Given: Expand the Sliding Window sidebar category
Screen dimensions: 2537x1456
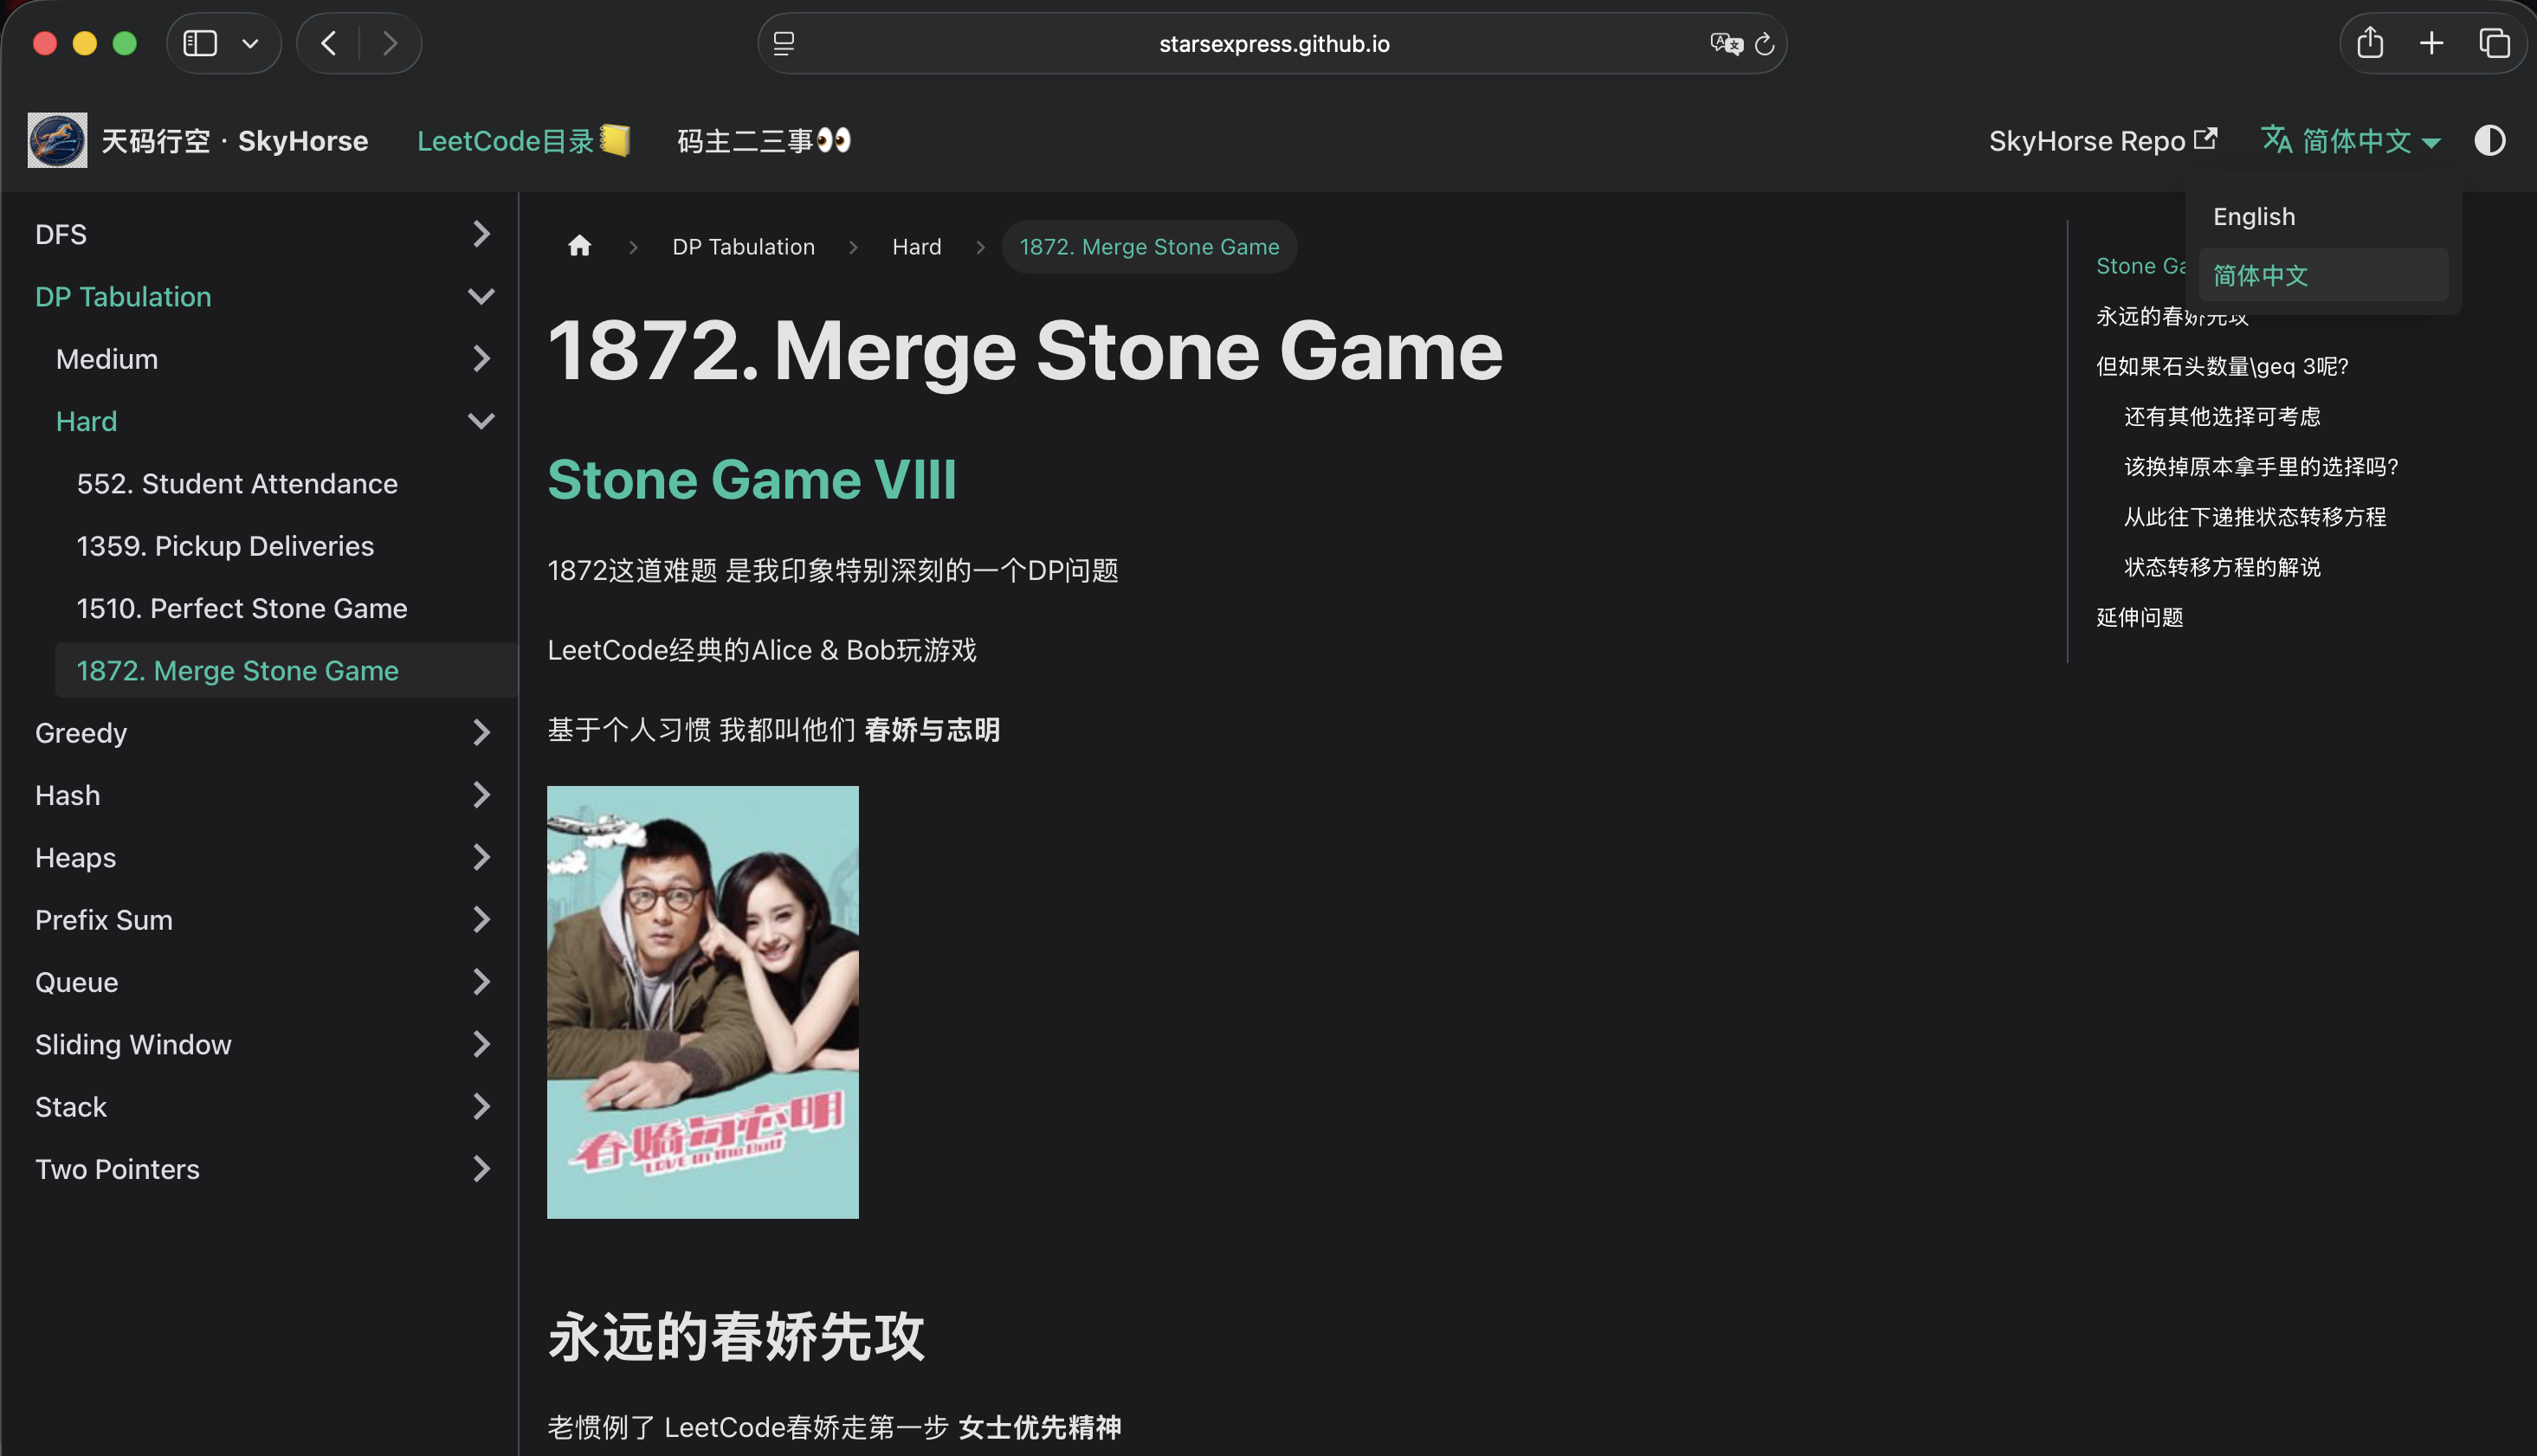Looking at the screenshot, I should pyautogui.click(x=481, y=1044).
